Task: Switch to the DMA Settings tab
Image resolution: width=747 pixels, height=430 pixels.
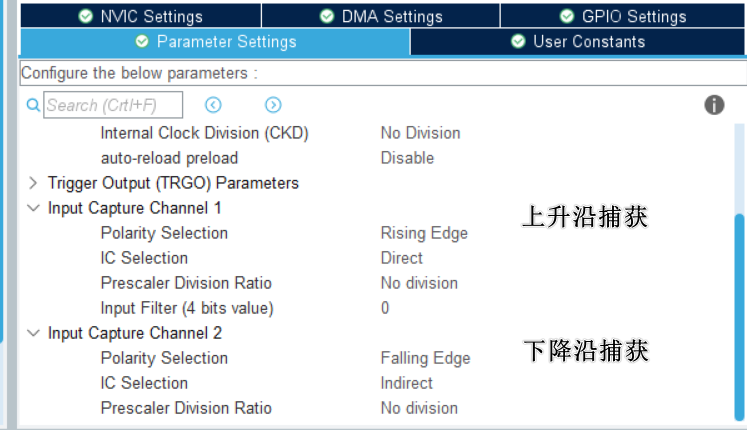Action: 381,16
